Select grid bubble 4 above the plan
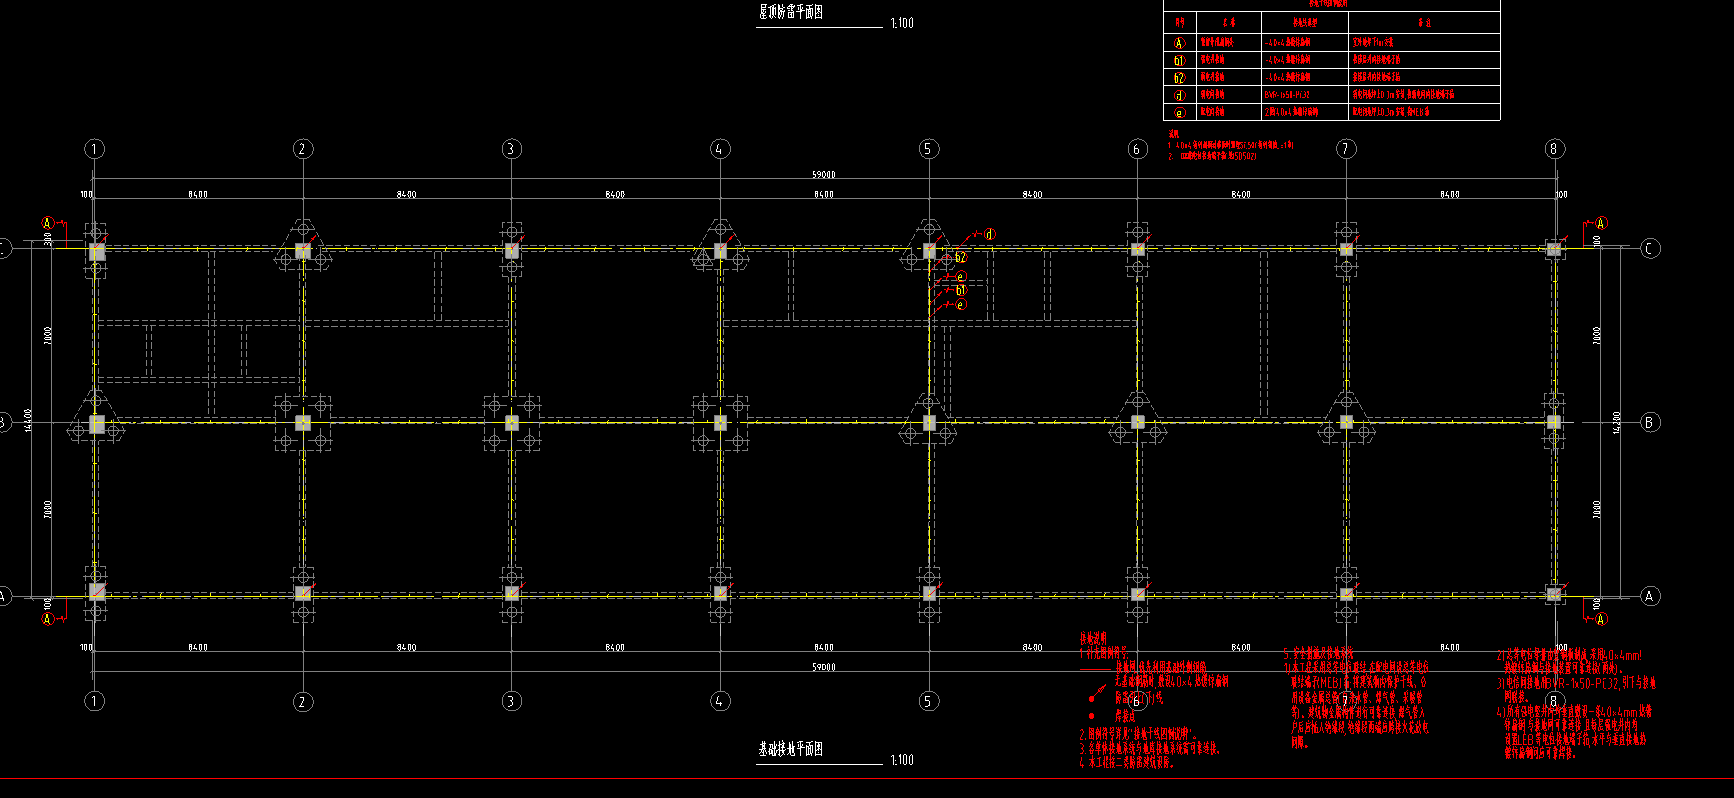The image size is (1734, 798). (x=720, y=149)
